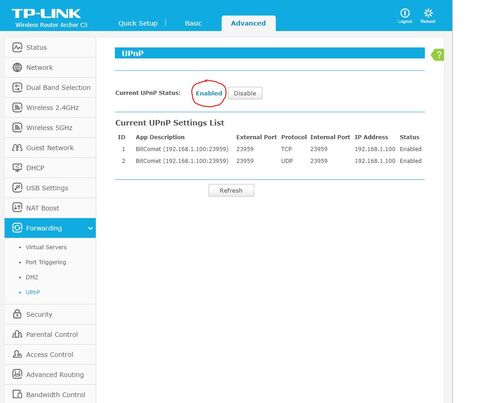
Task: Click the Enabled UPnP status text
Action: [x=209, y=93]
